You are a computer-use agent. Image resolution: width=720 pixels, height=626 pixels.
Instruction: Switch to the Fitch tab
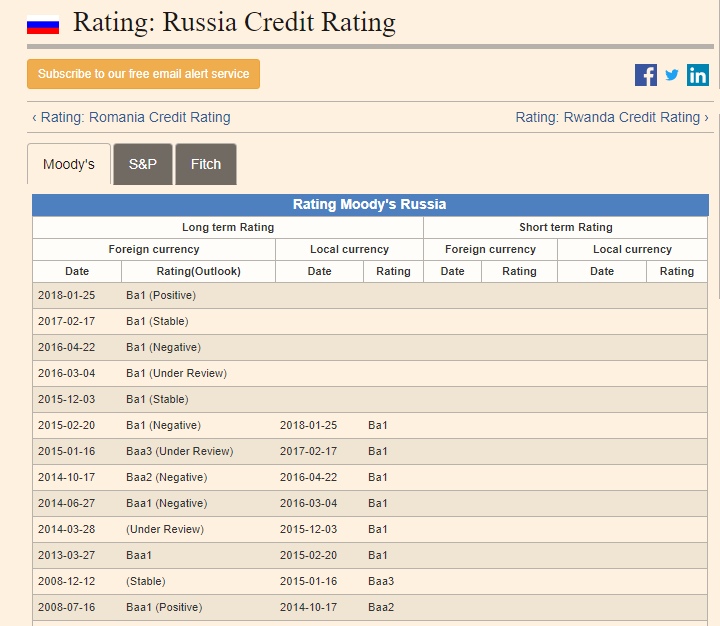206,164
